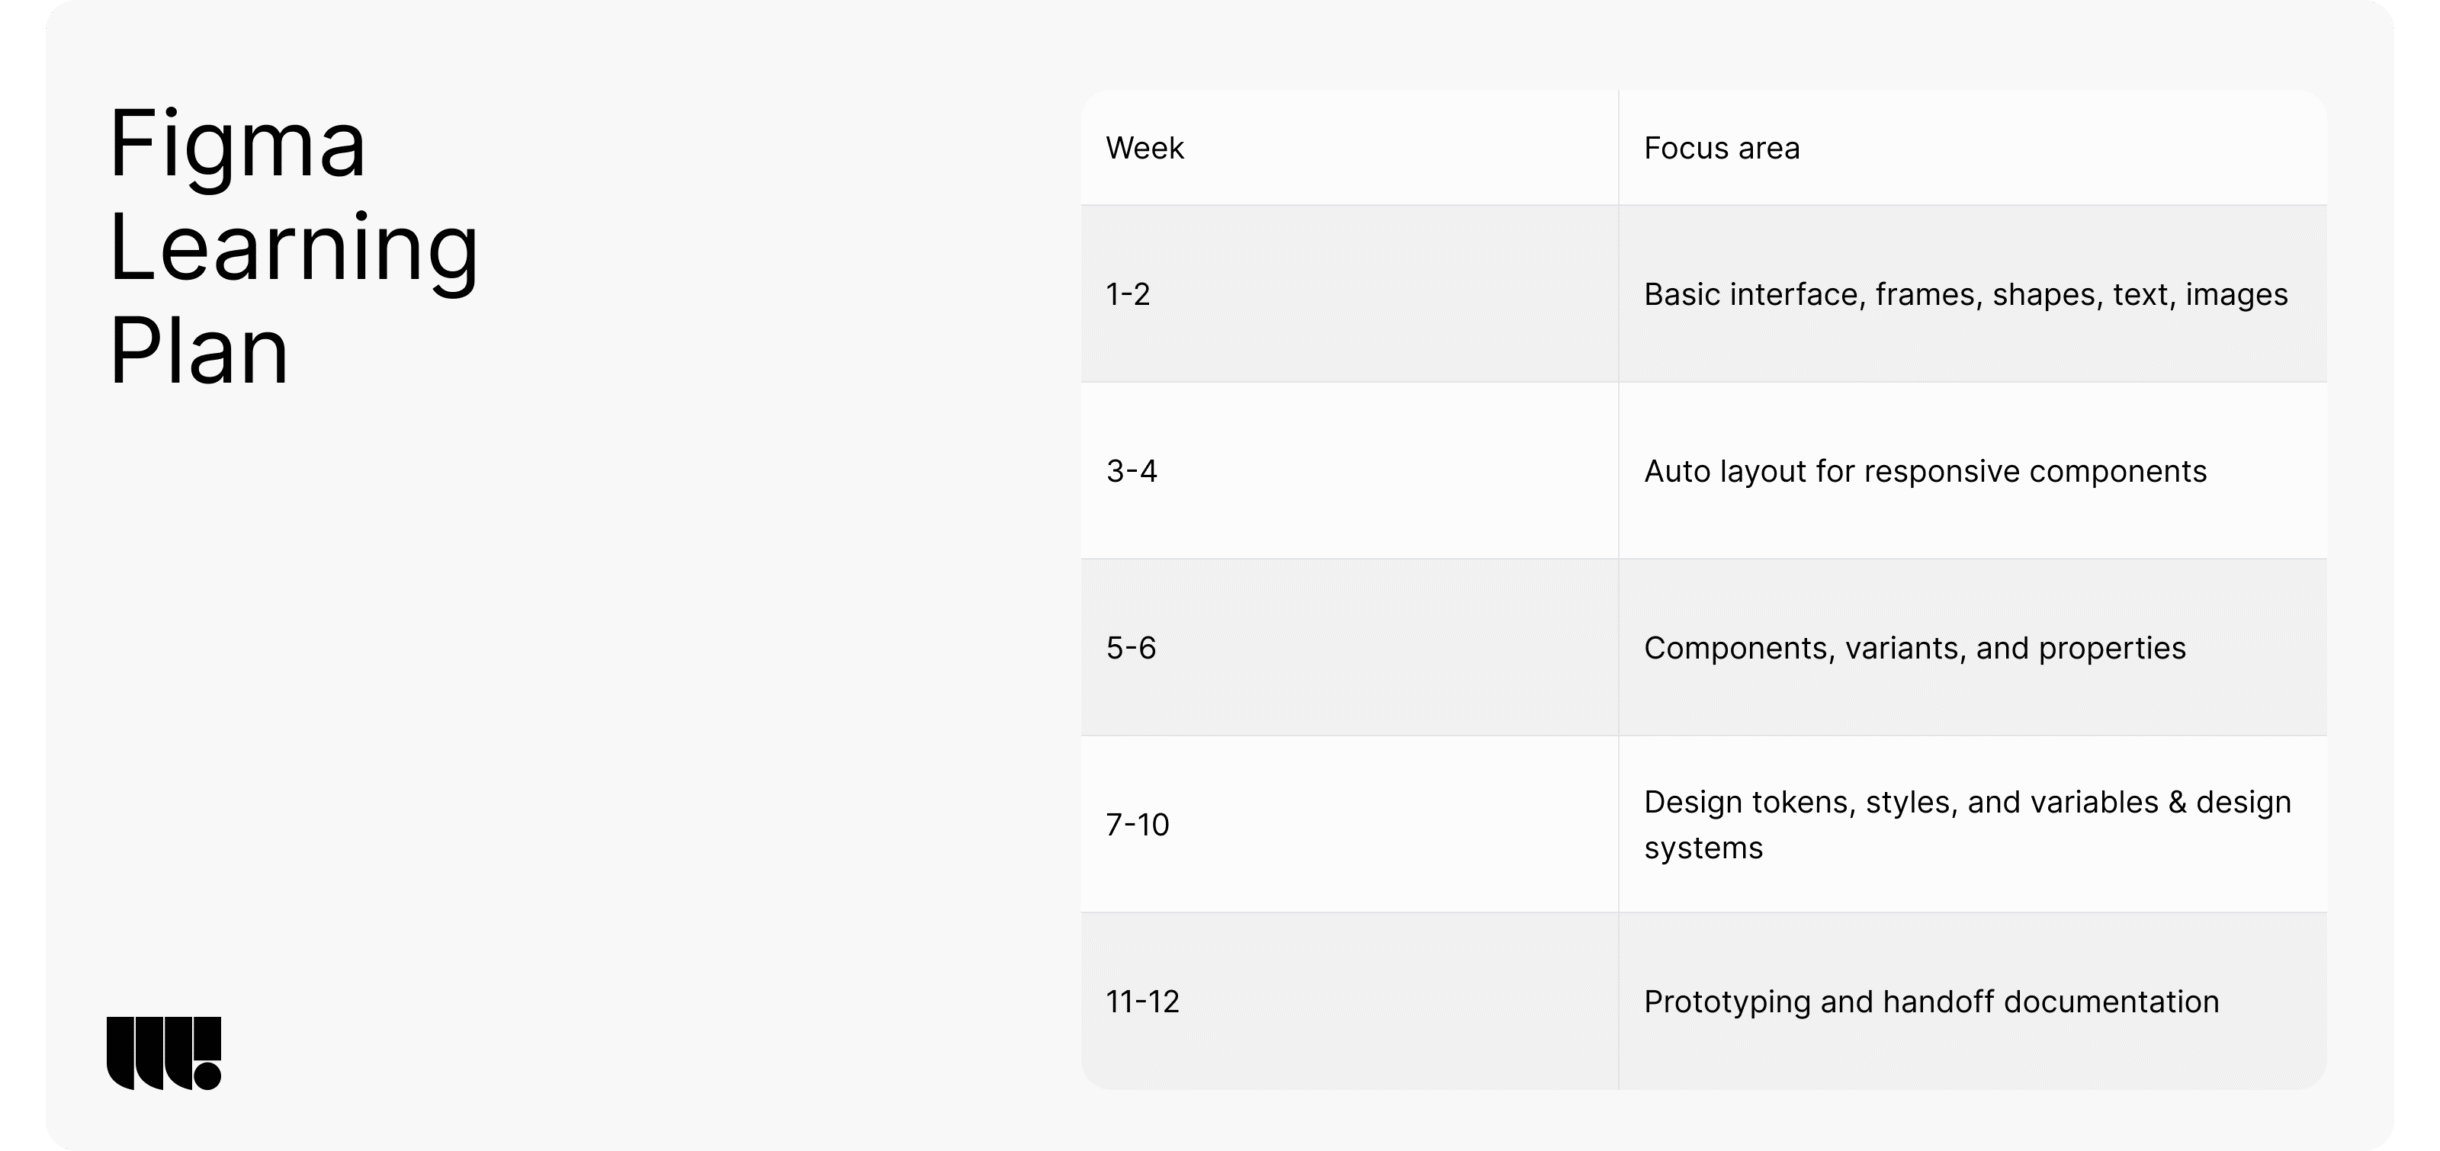Screen dimensions: 2440x1151
Task: Select the '1-2' week cell
Action: (x=1128, y=294)
